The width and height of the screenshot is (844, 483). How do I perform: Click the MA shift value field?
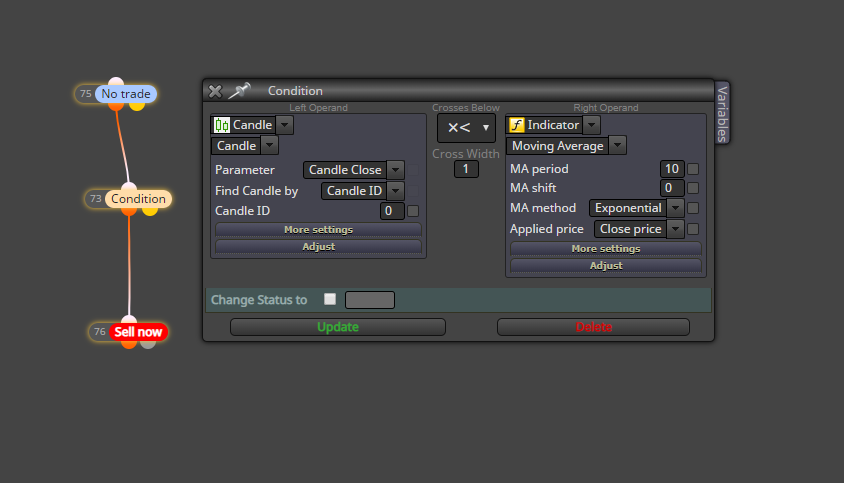pyautogui.click(x=672, y=188)
